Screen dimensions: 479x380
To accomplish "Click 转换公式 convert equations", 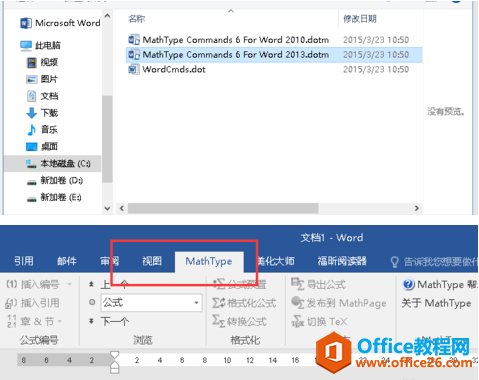I will click(240, 321).
